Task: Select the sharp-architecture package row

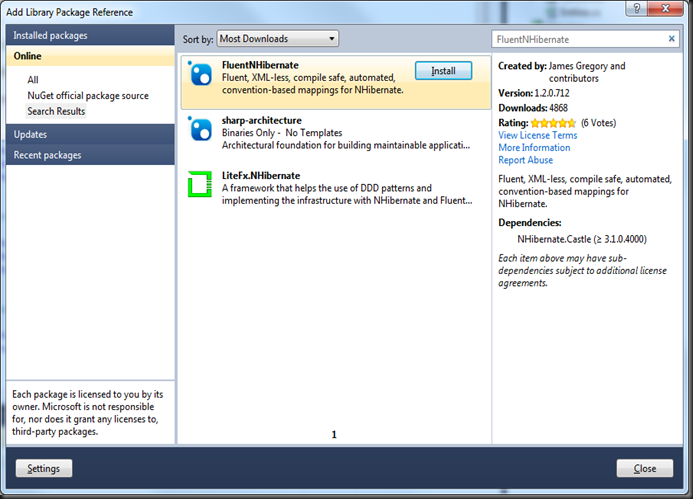Action: click(336, 132)
